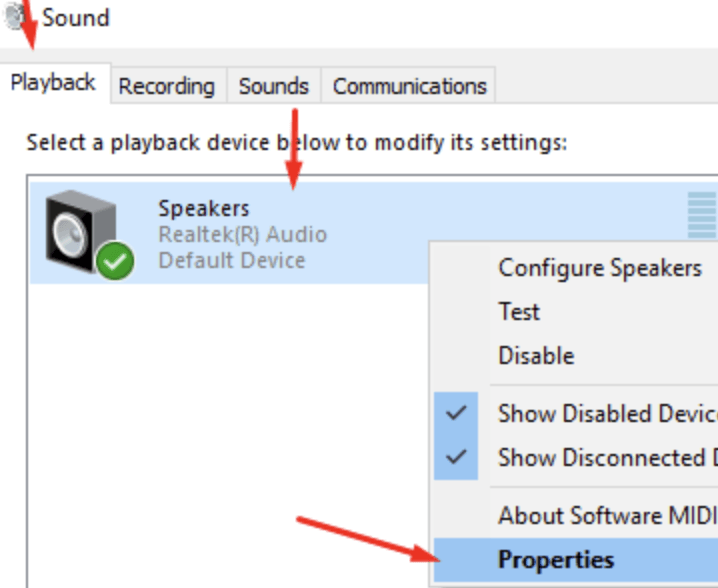Go to the Sounds tab
This screenshot has height=588, width=718.
click(273, 86)
